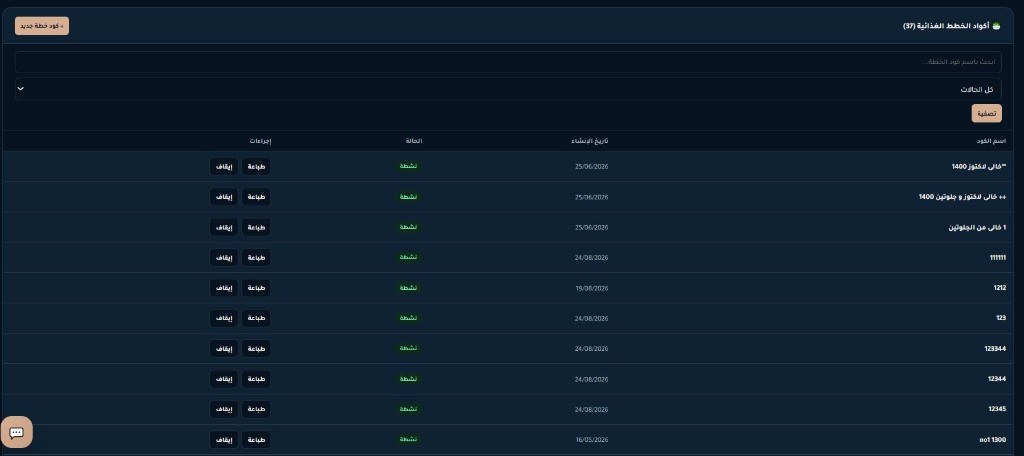Print the 'no1 1300' code
This screenshot has width=1024, height=456.
coord(256,440)
